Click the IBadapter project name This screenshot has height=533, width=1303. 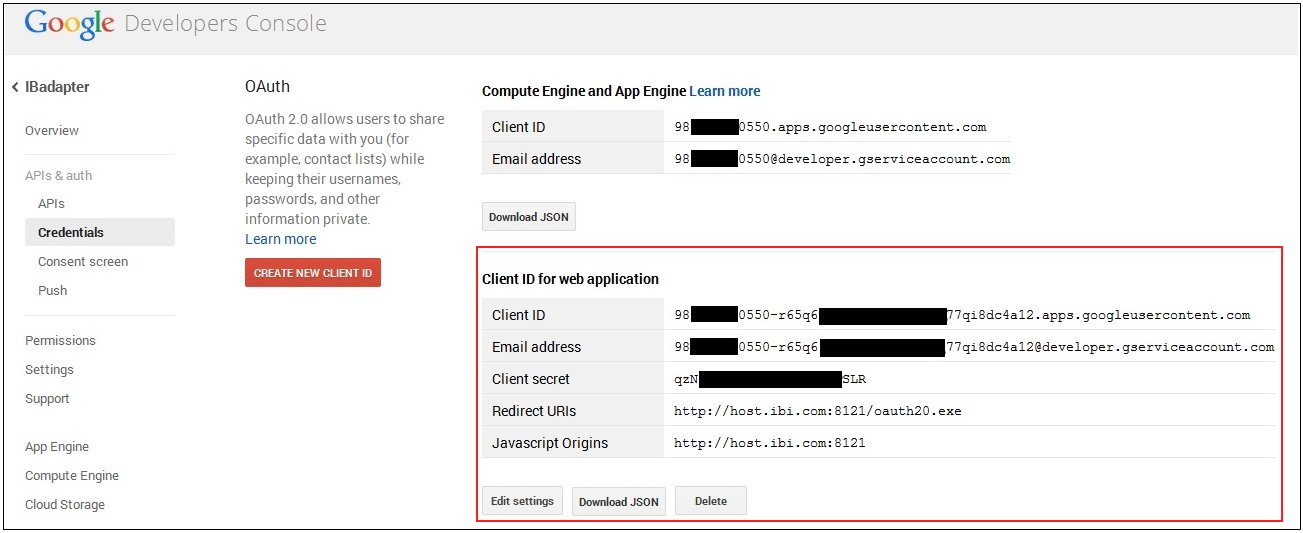57,87
